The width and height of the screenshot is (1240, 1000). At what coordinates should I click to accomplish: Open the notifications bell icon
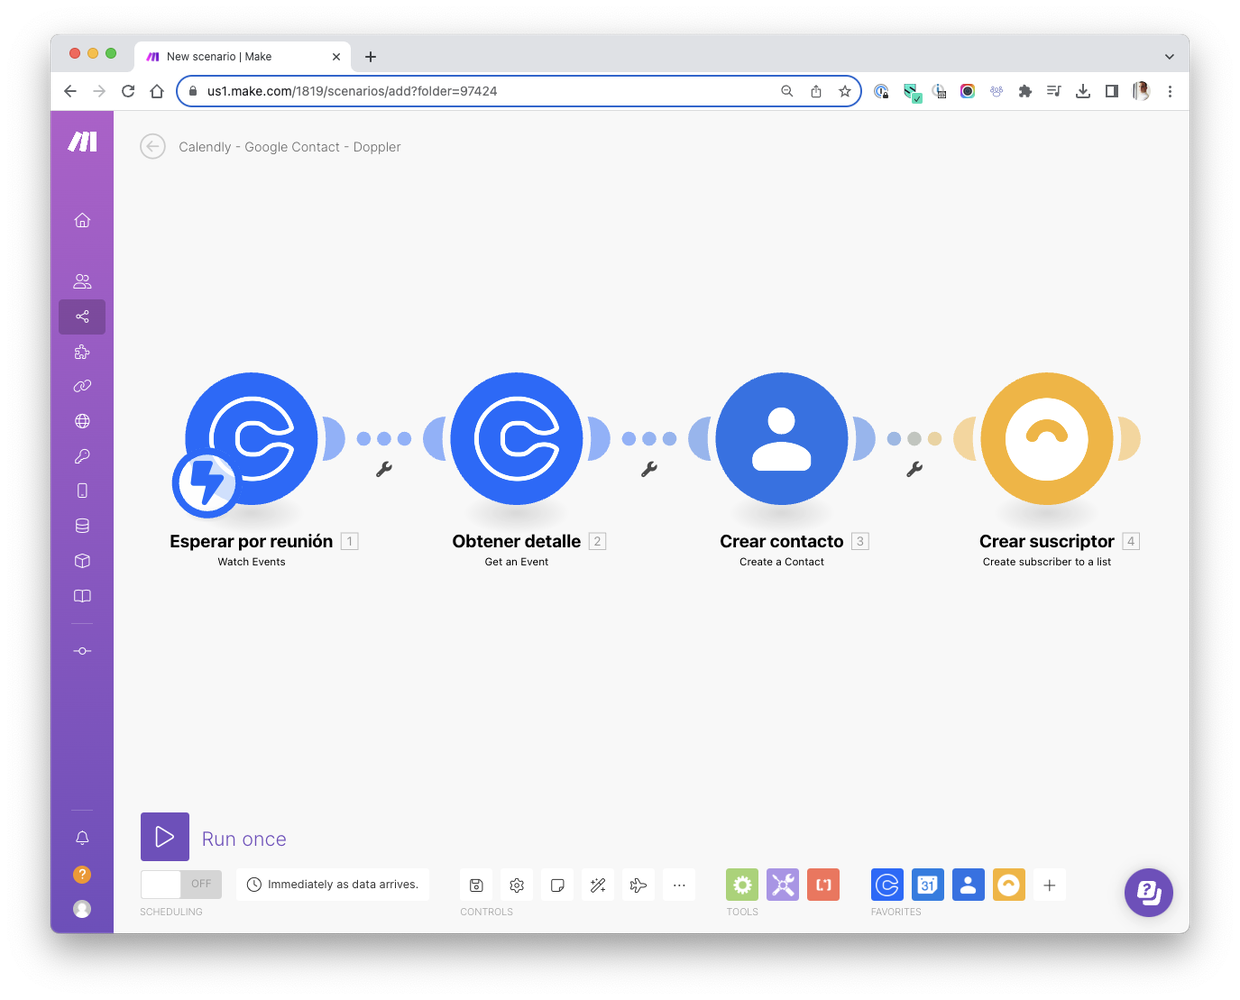click(x=82, y=838)
